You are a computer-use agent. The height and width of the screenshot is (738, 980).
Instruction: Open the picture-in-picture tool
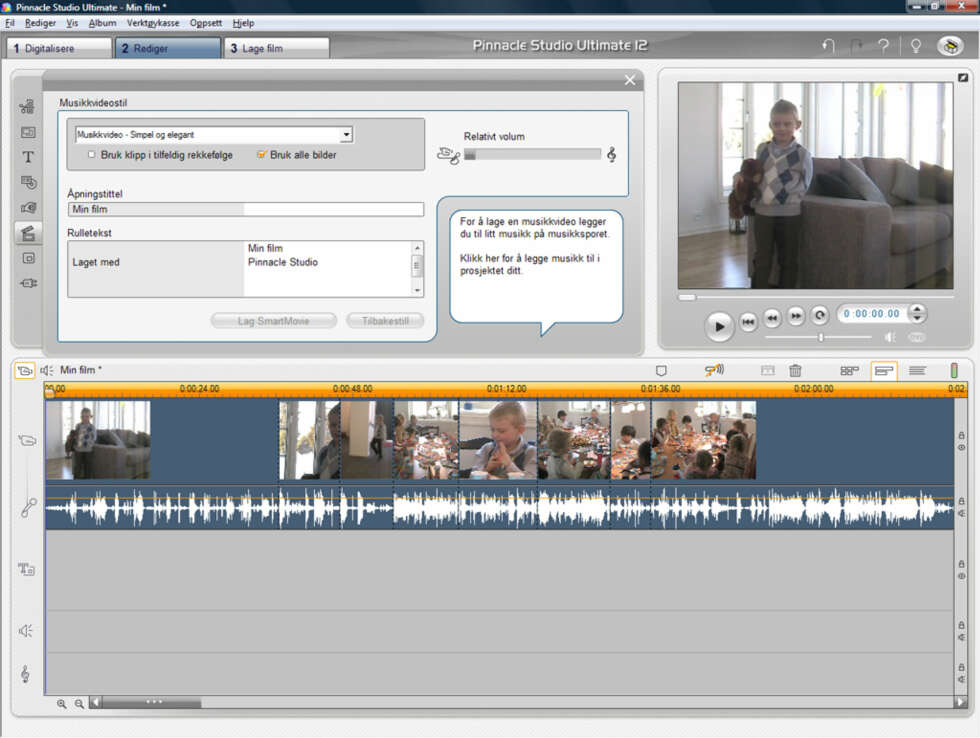tap(28, 258)
